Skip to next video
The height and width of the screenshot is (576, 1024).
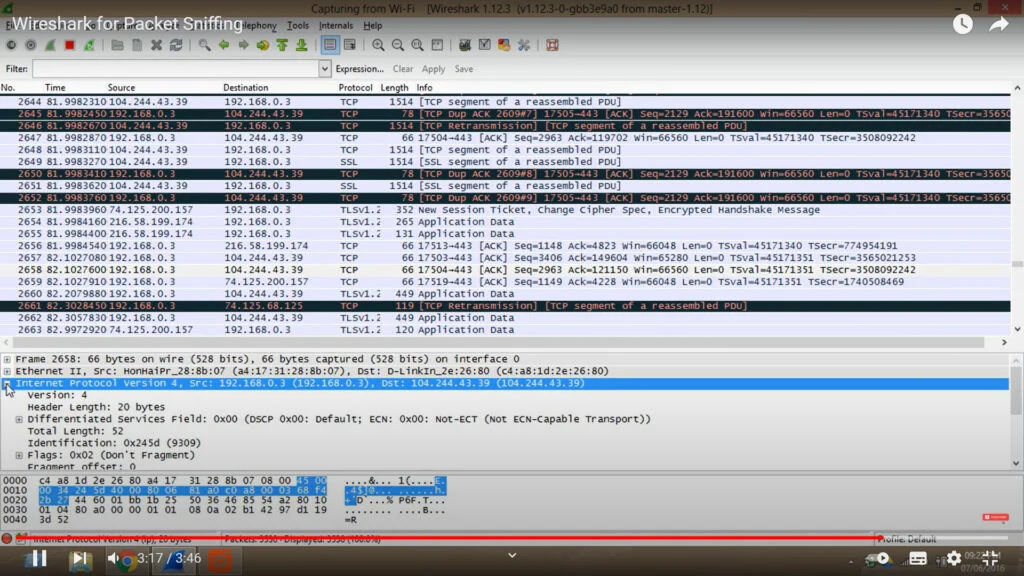pyautogui.click(x=79, y=558)
